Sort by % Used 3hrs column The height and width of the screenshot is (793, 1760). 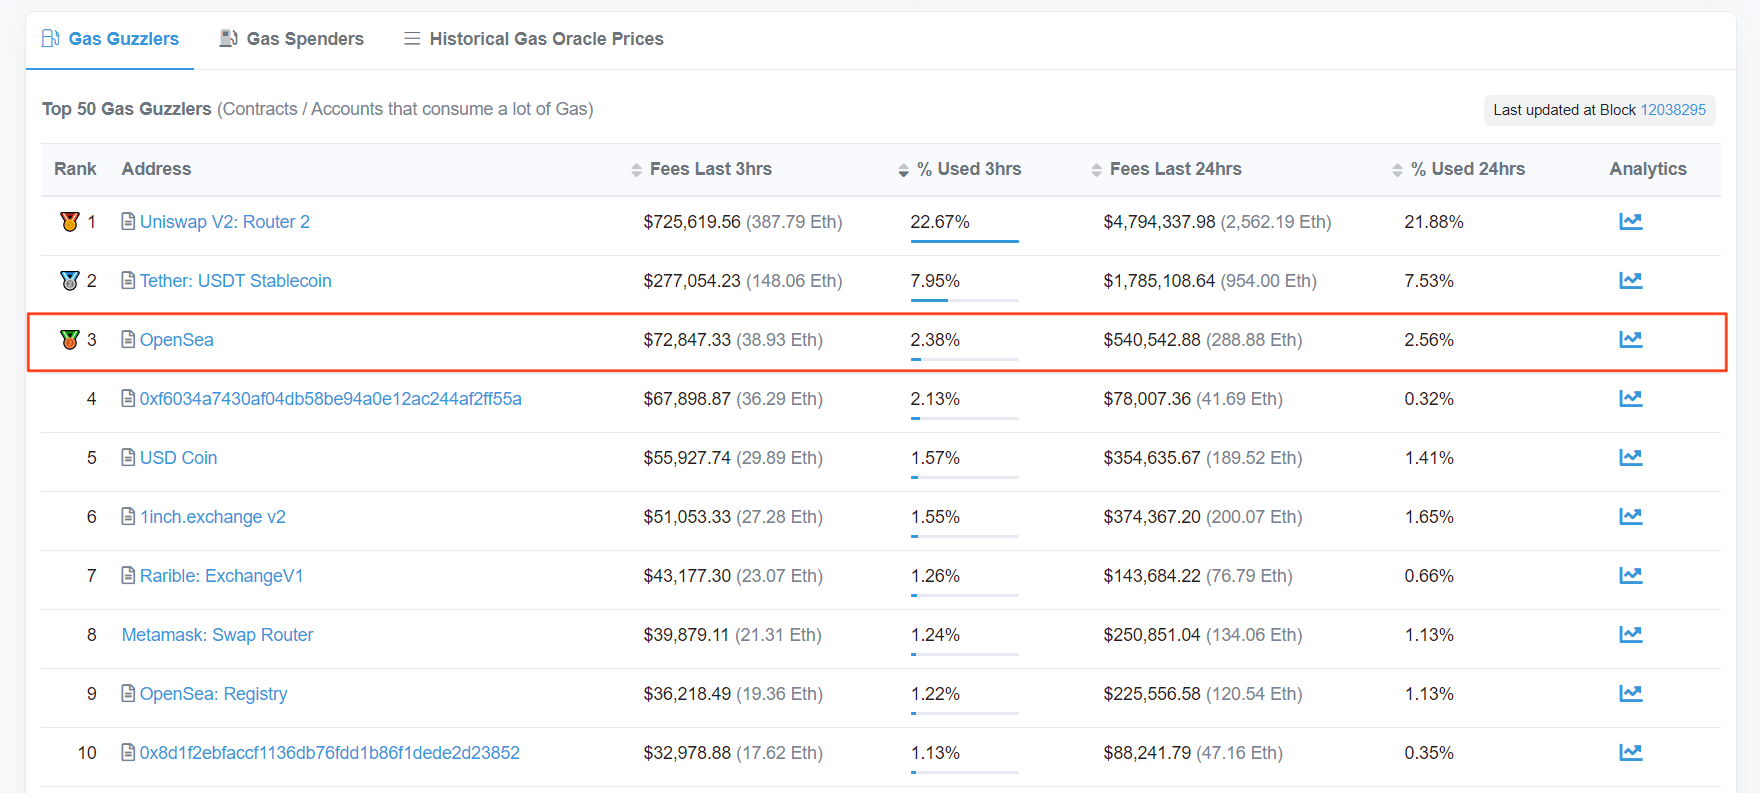[x=968, y=169]
